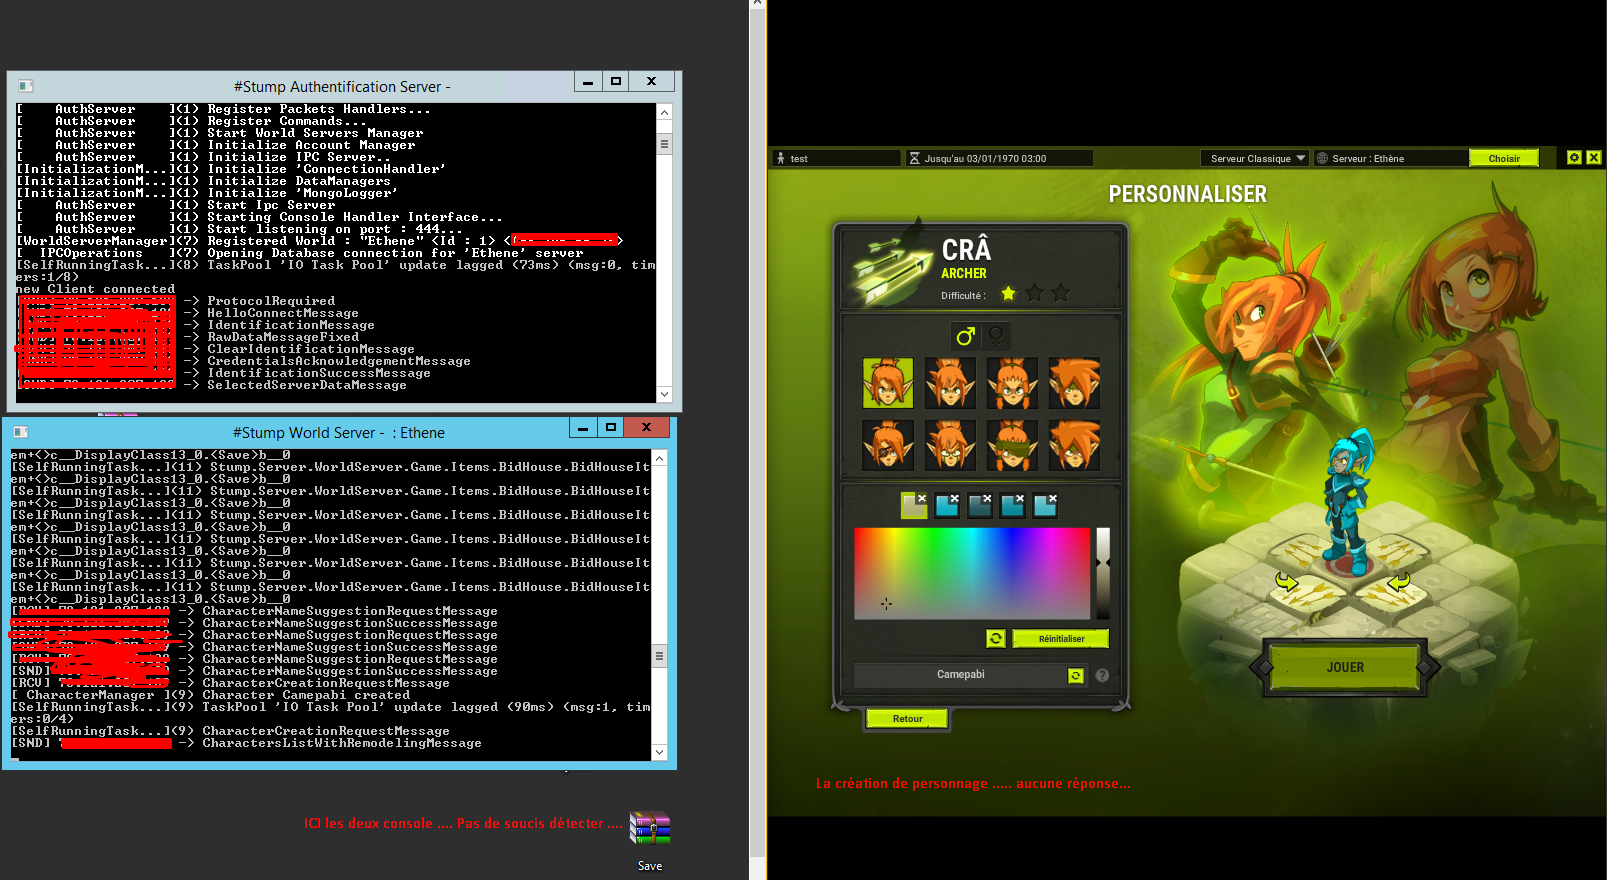Select the fourth teal color slot
Image resolution: width=1607 pixels, height=880 pixels.
[x=1013, y=505]
